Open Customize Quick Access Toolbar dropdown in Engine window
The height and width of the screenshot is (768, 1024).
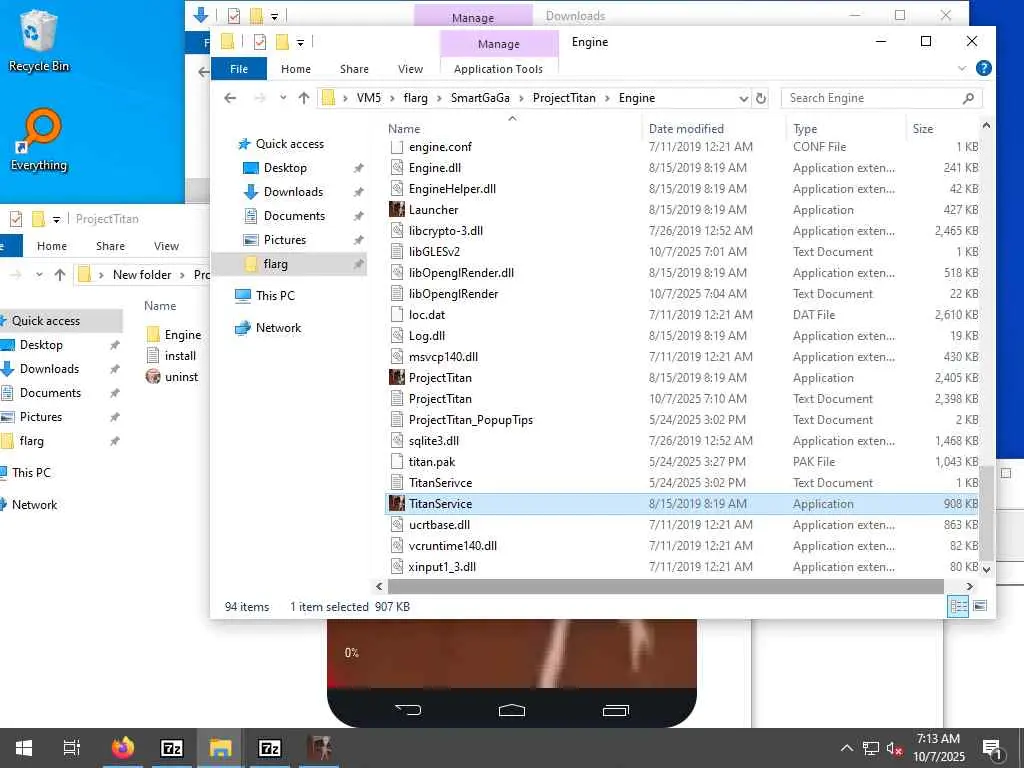[300, 43]
